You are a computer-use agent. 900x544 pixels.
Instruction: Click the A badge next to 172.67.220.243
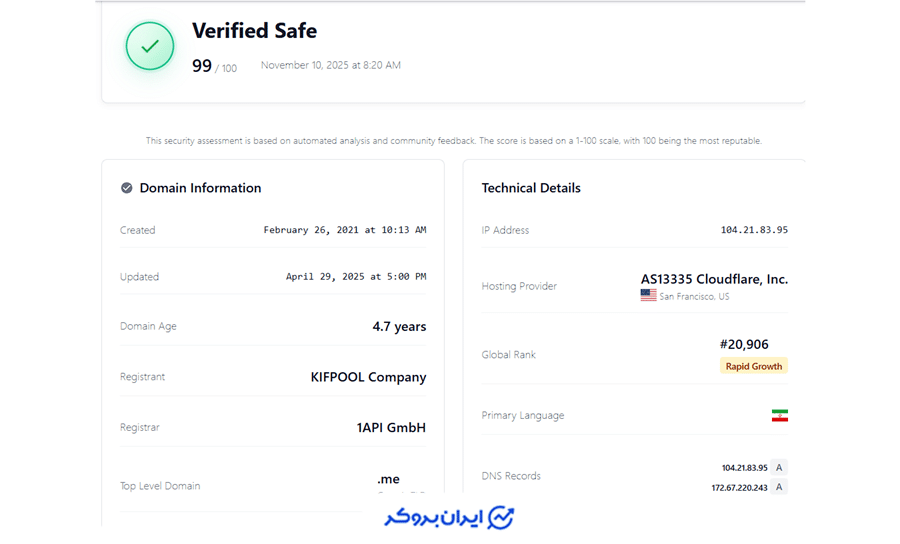[x=779, y=487]
